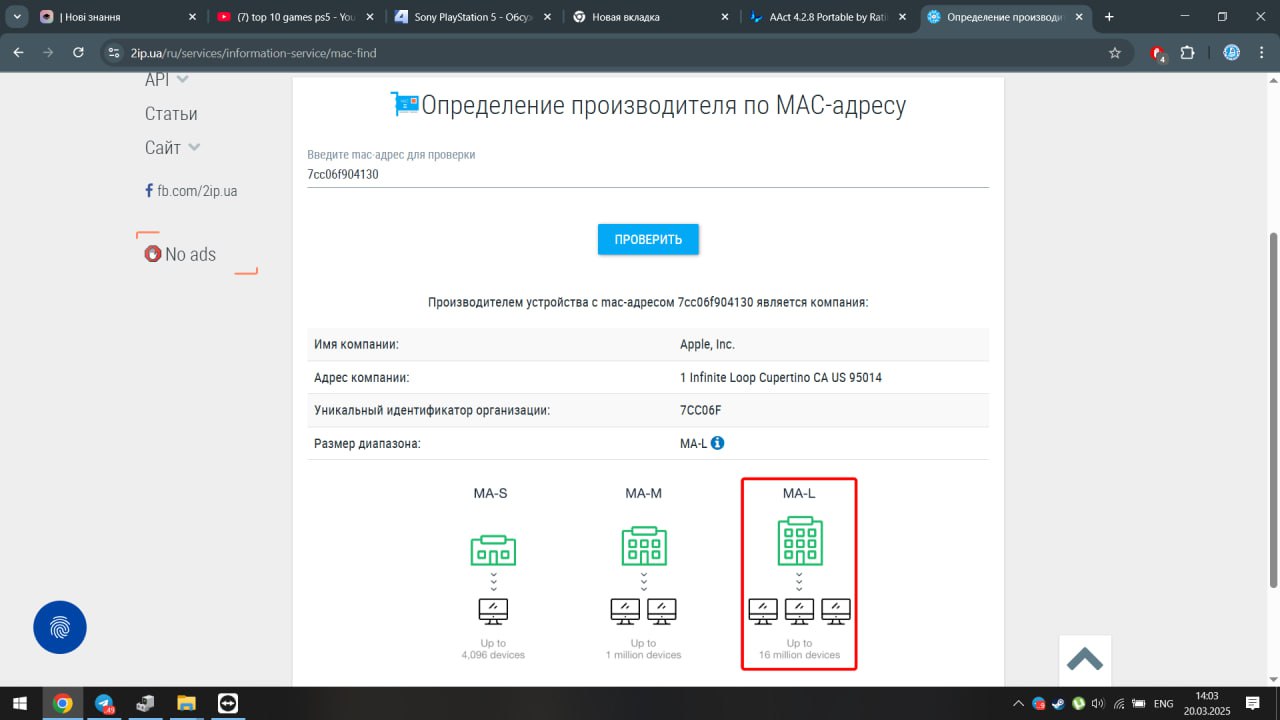
Task: Click the scroll-to-top arrow button
Action: [1085, 659]
